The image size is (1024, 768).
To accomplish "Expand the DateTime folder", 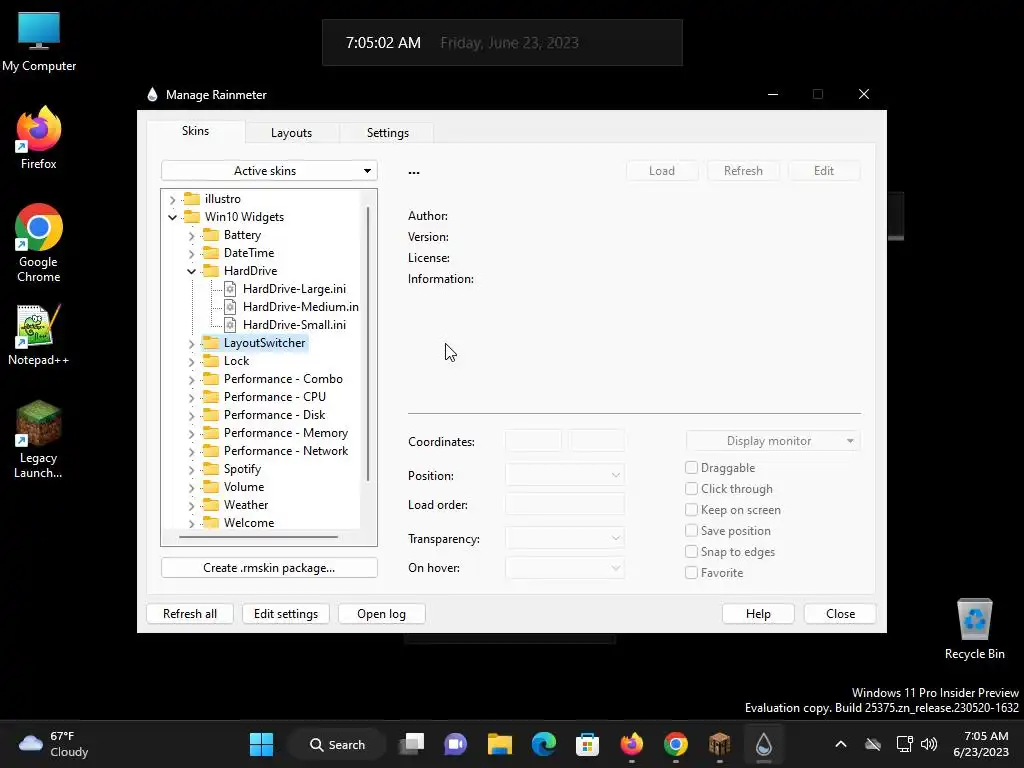I will (x=191, y=253).
